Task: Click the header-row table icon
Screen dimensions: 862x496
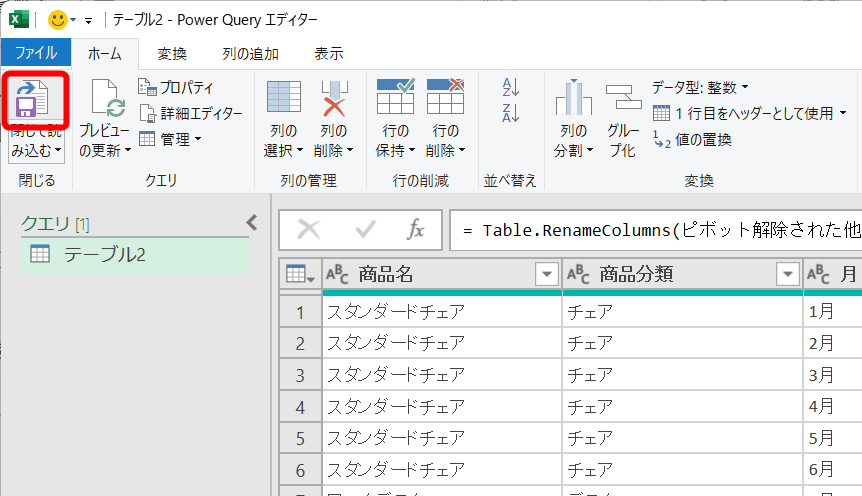Action: pos(661,113)
